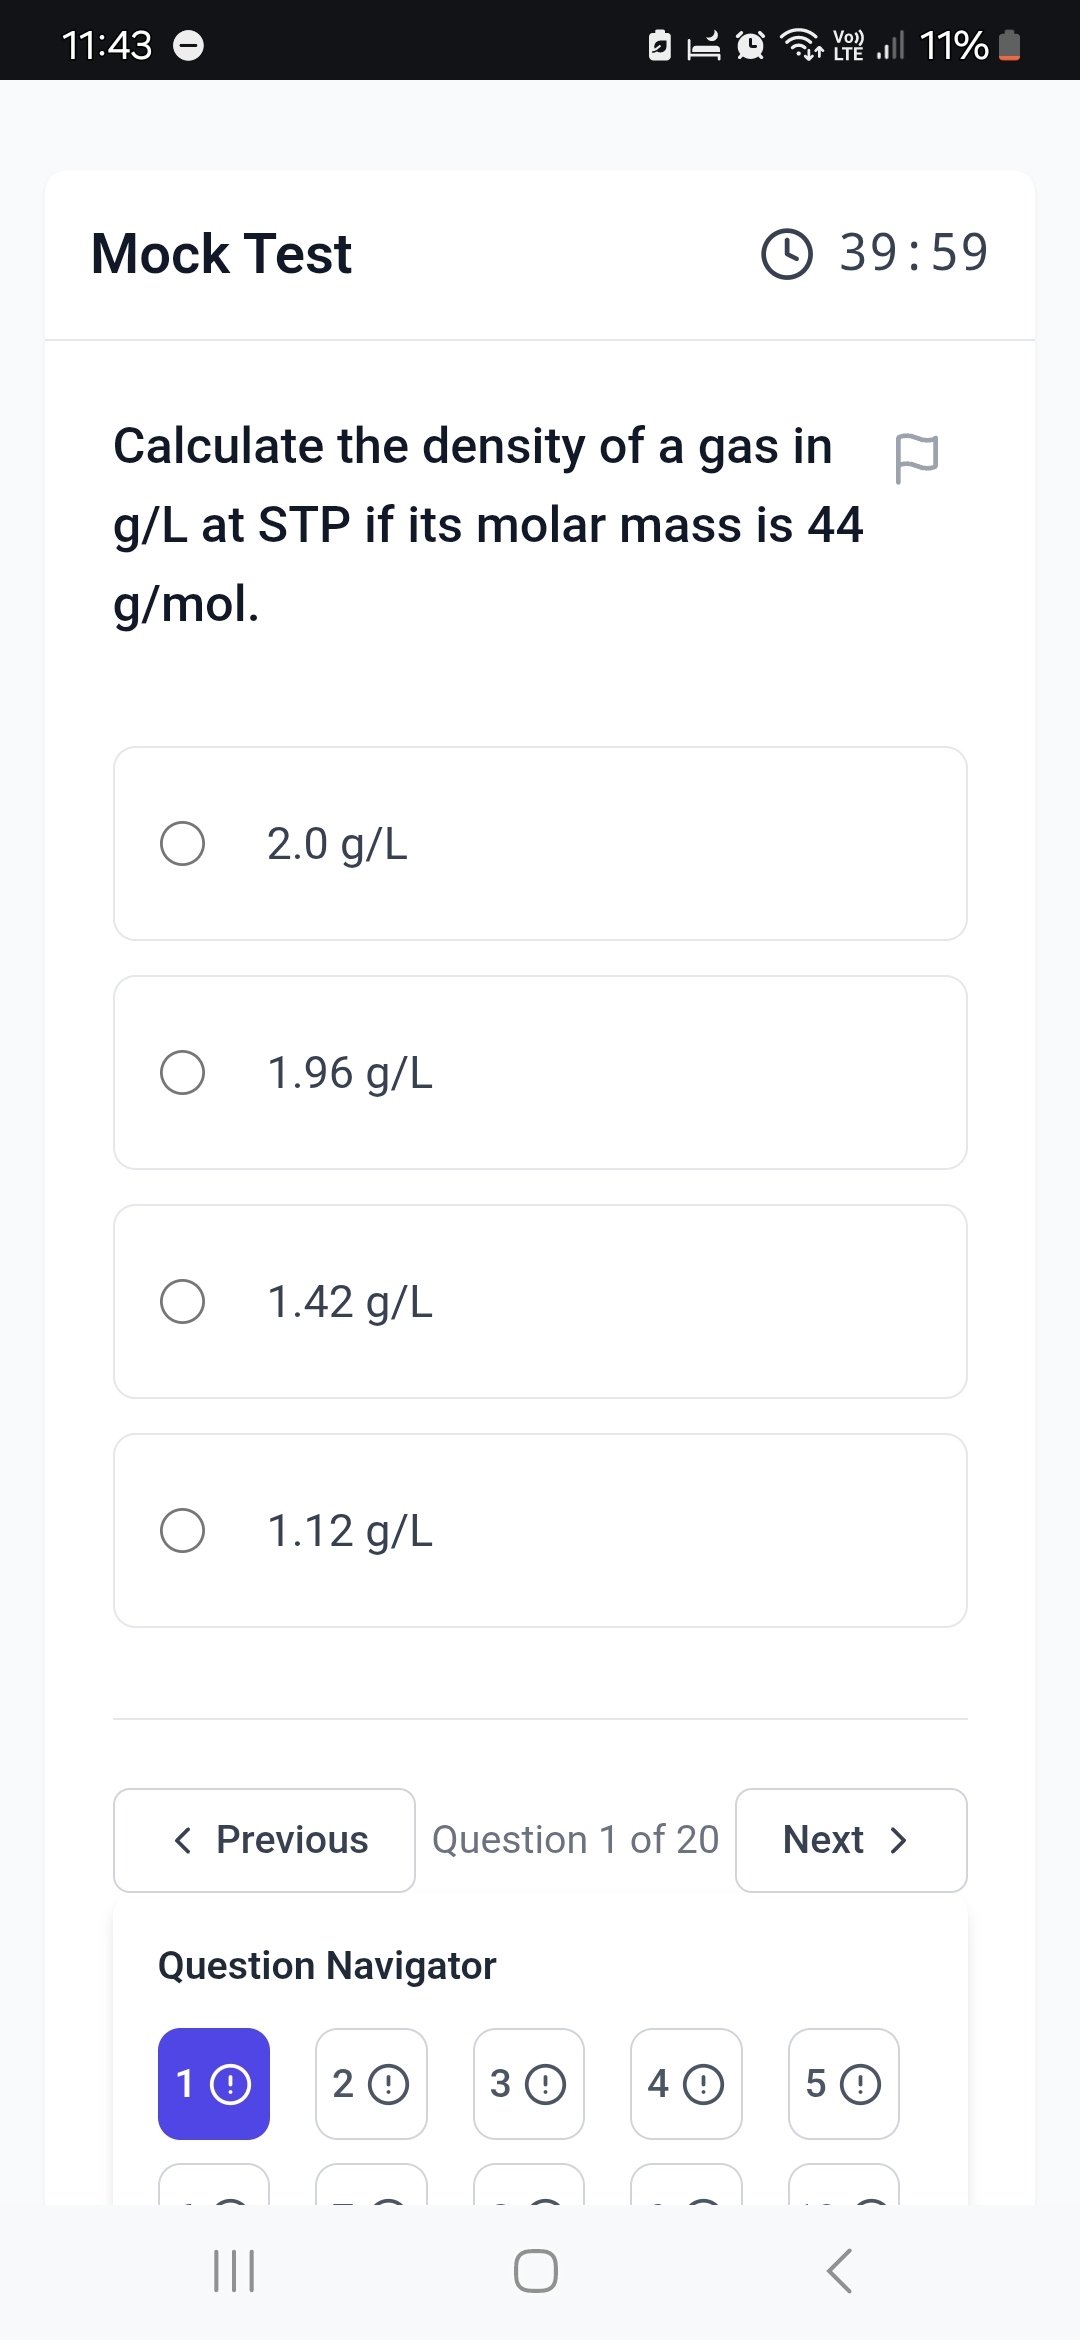Tap the Android home button icon

click(536, 2271)
